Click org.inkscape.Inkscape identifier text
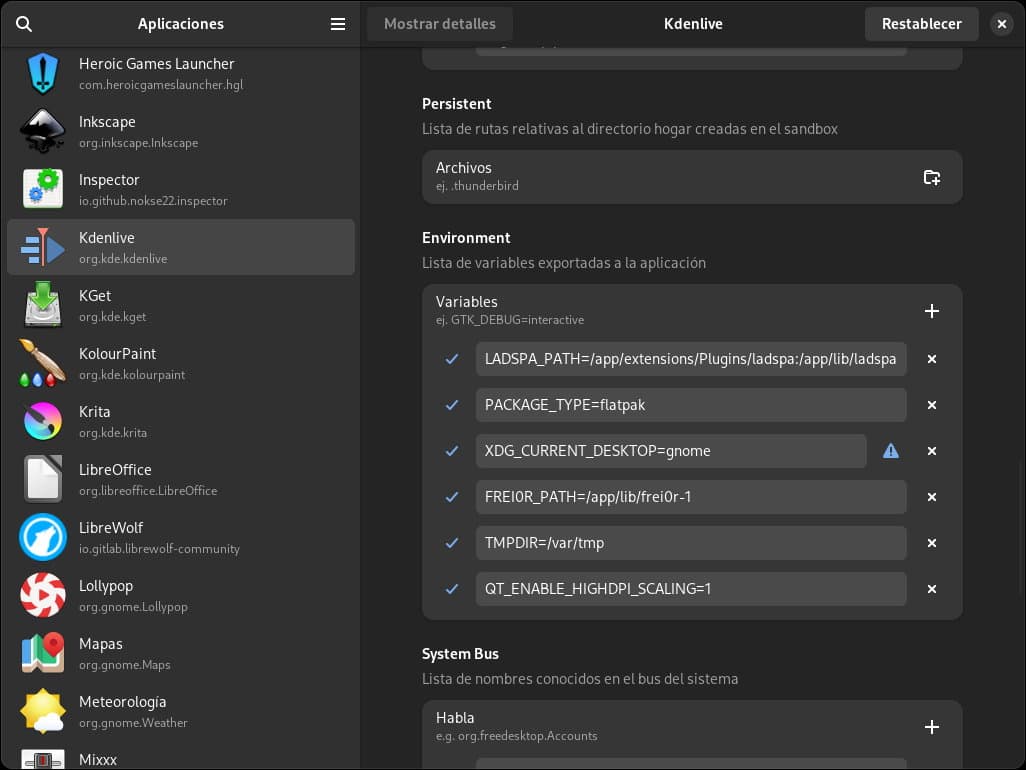The image size is (1026, 770). click(138, 143)
